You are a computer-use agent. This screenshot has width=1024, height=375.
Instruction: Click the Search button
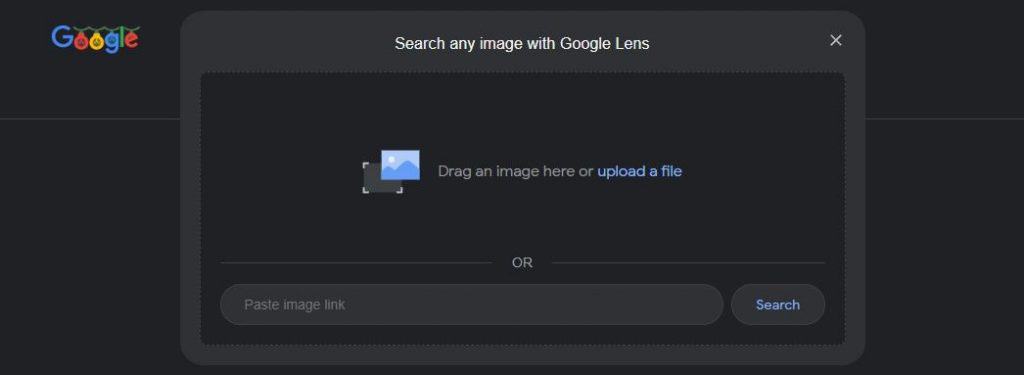point(778,304)
